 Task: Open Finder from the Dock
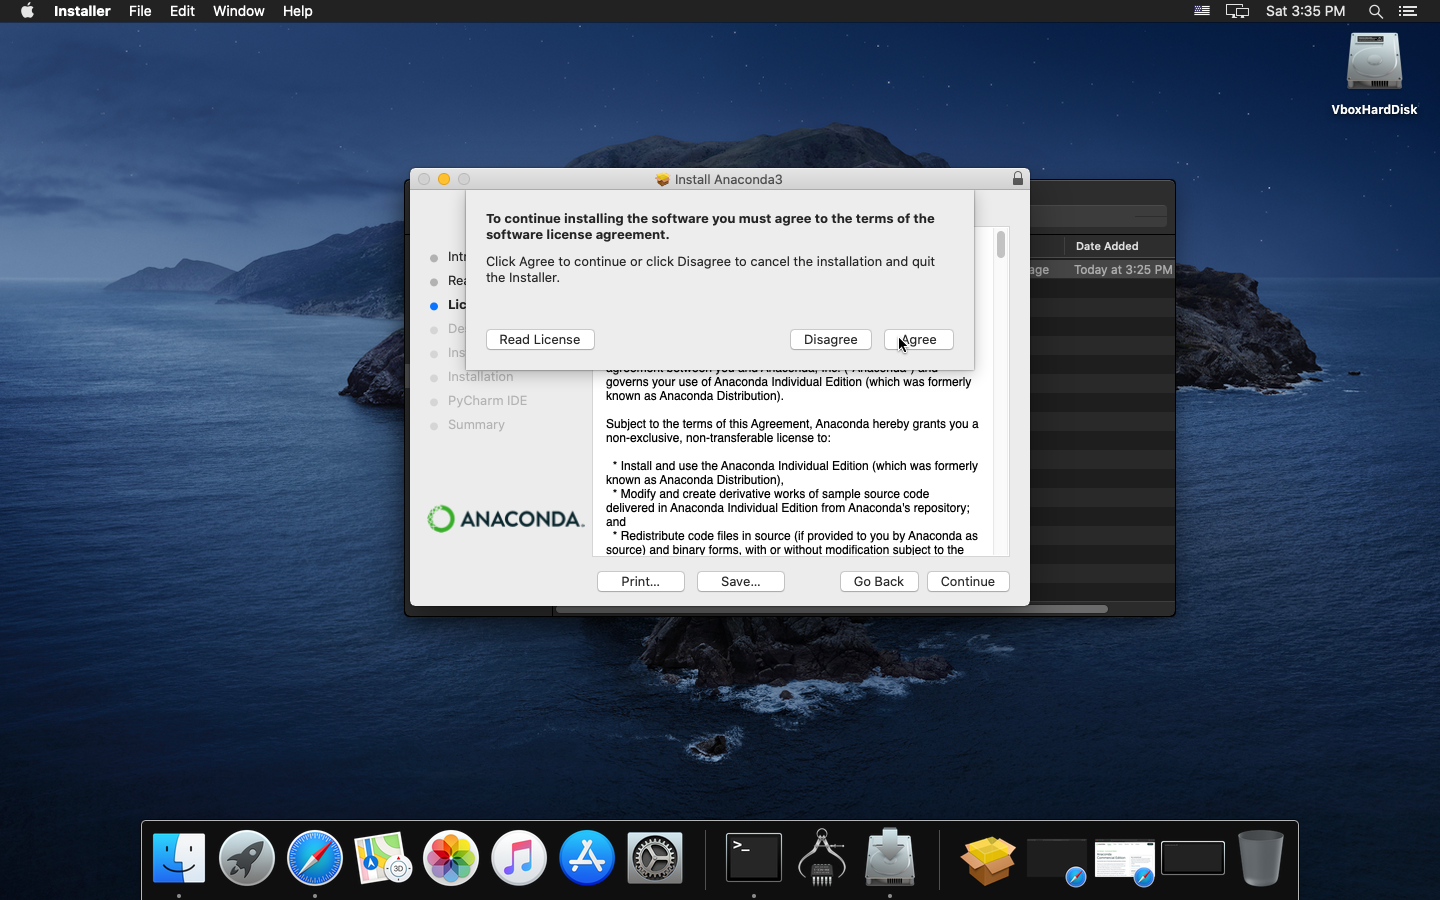coord(179,858)
